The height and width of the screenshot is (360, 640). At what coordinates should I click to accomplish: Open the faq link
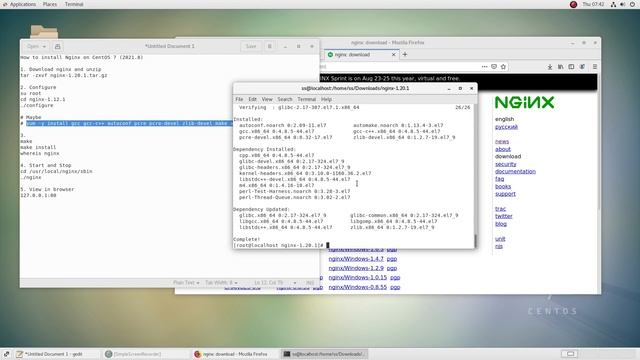click(x=499, y=179)
